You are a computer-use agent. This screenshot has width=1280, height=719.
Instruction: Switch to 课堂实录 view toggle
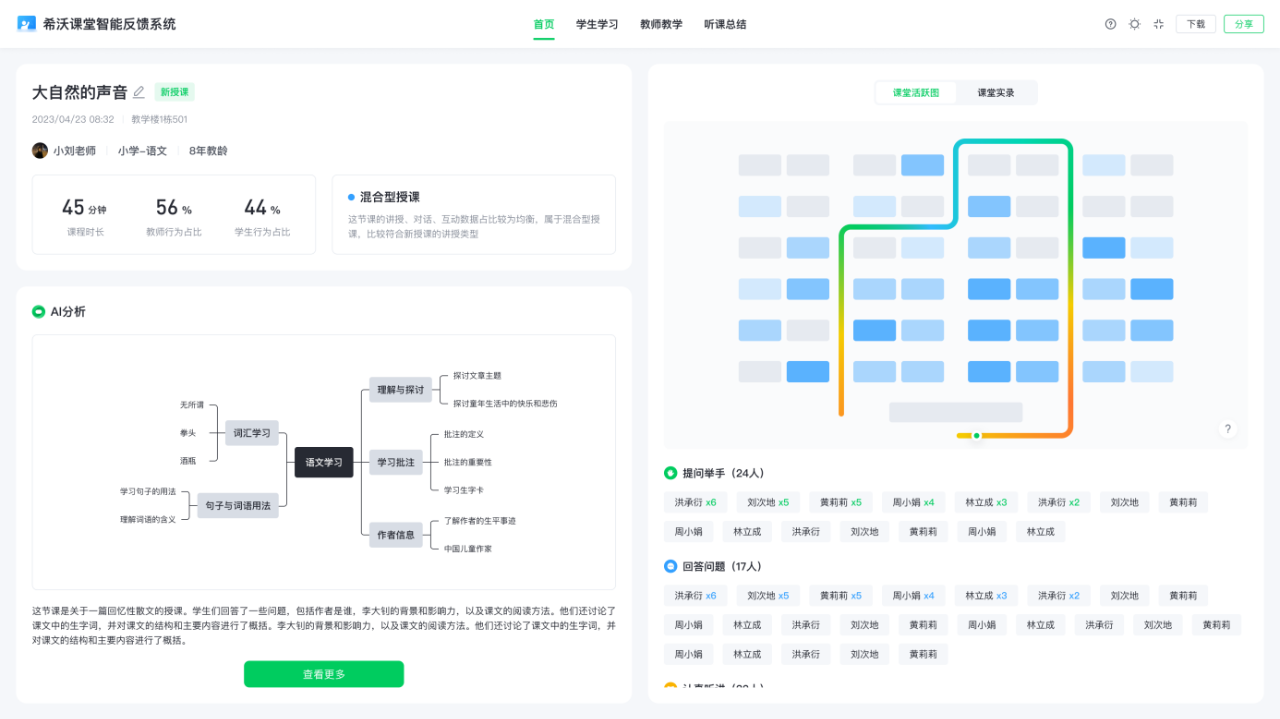click(x=996, y=93)
